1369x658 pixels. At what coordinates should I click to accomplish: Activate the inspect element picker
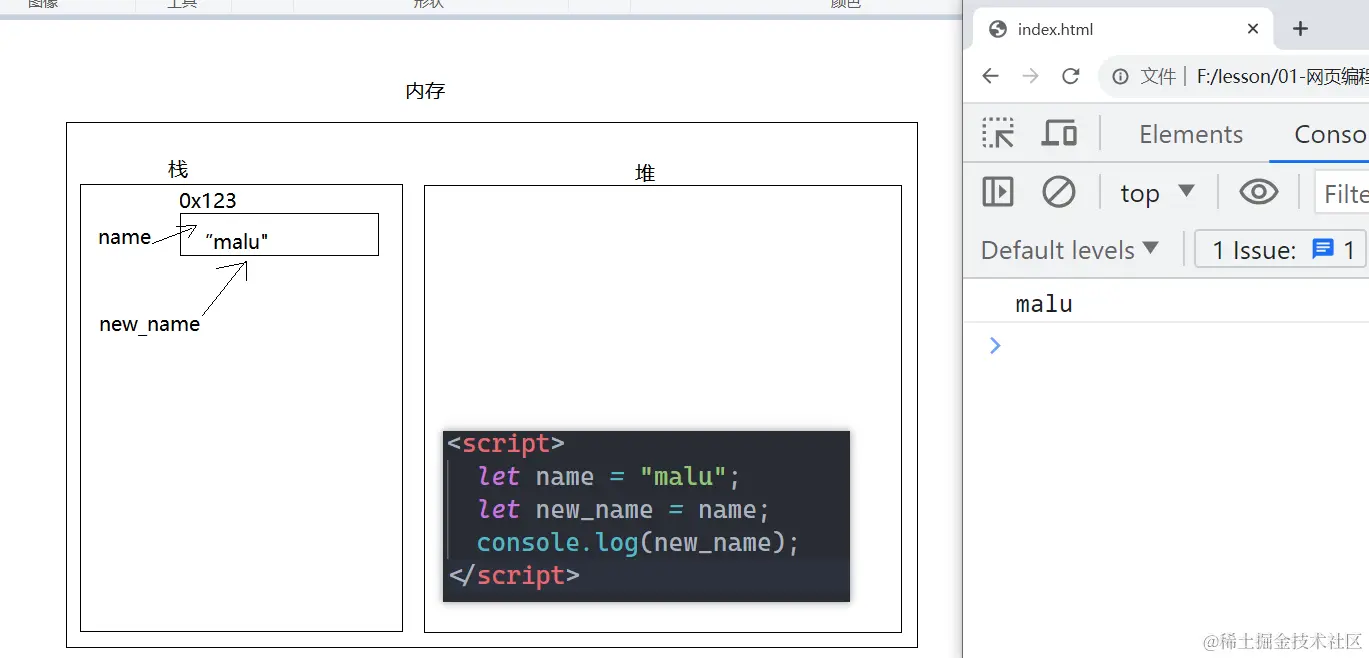point(998,133)
